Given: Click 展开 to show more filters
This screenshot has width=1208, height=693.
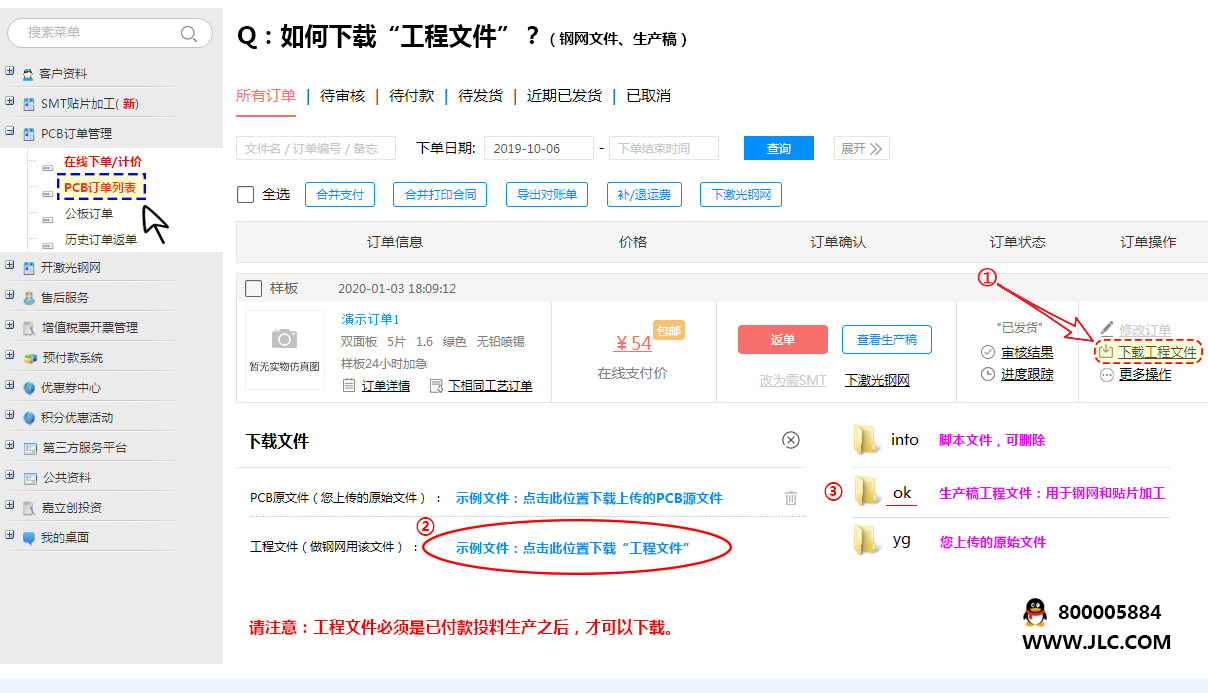Looking at the screenshot, I should (x=860, y=149).
